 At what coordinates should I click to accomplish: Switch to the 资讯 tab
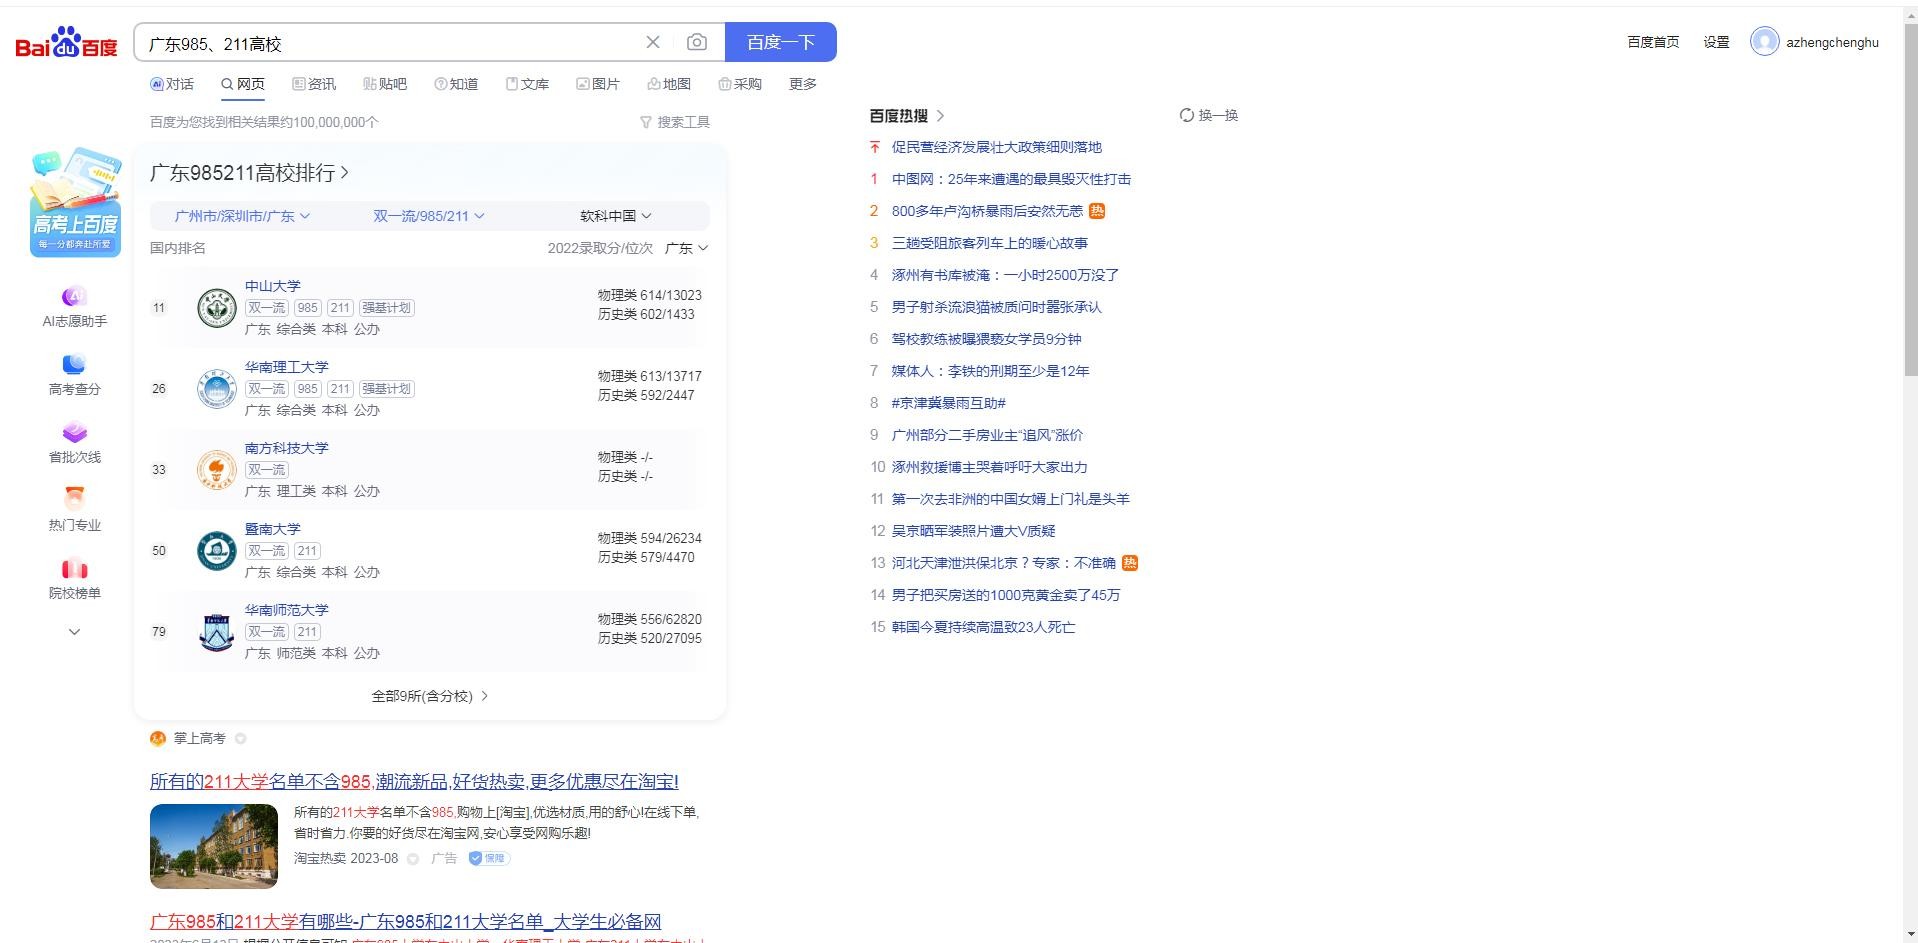(x=314, y=84)
